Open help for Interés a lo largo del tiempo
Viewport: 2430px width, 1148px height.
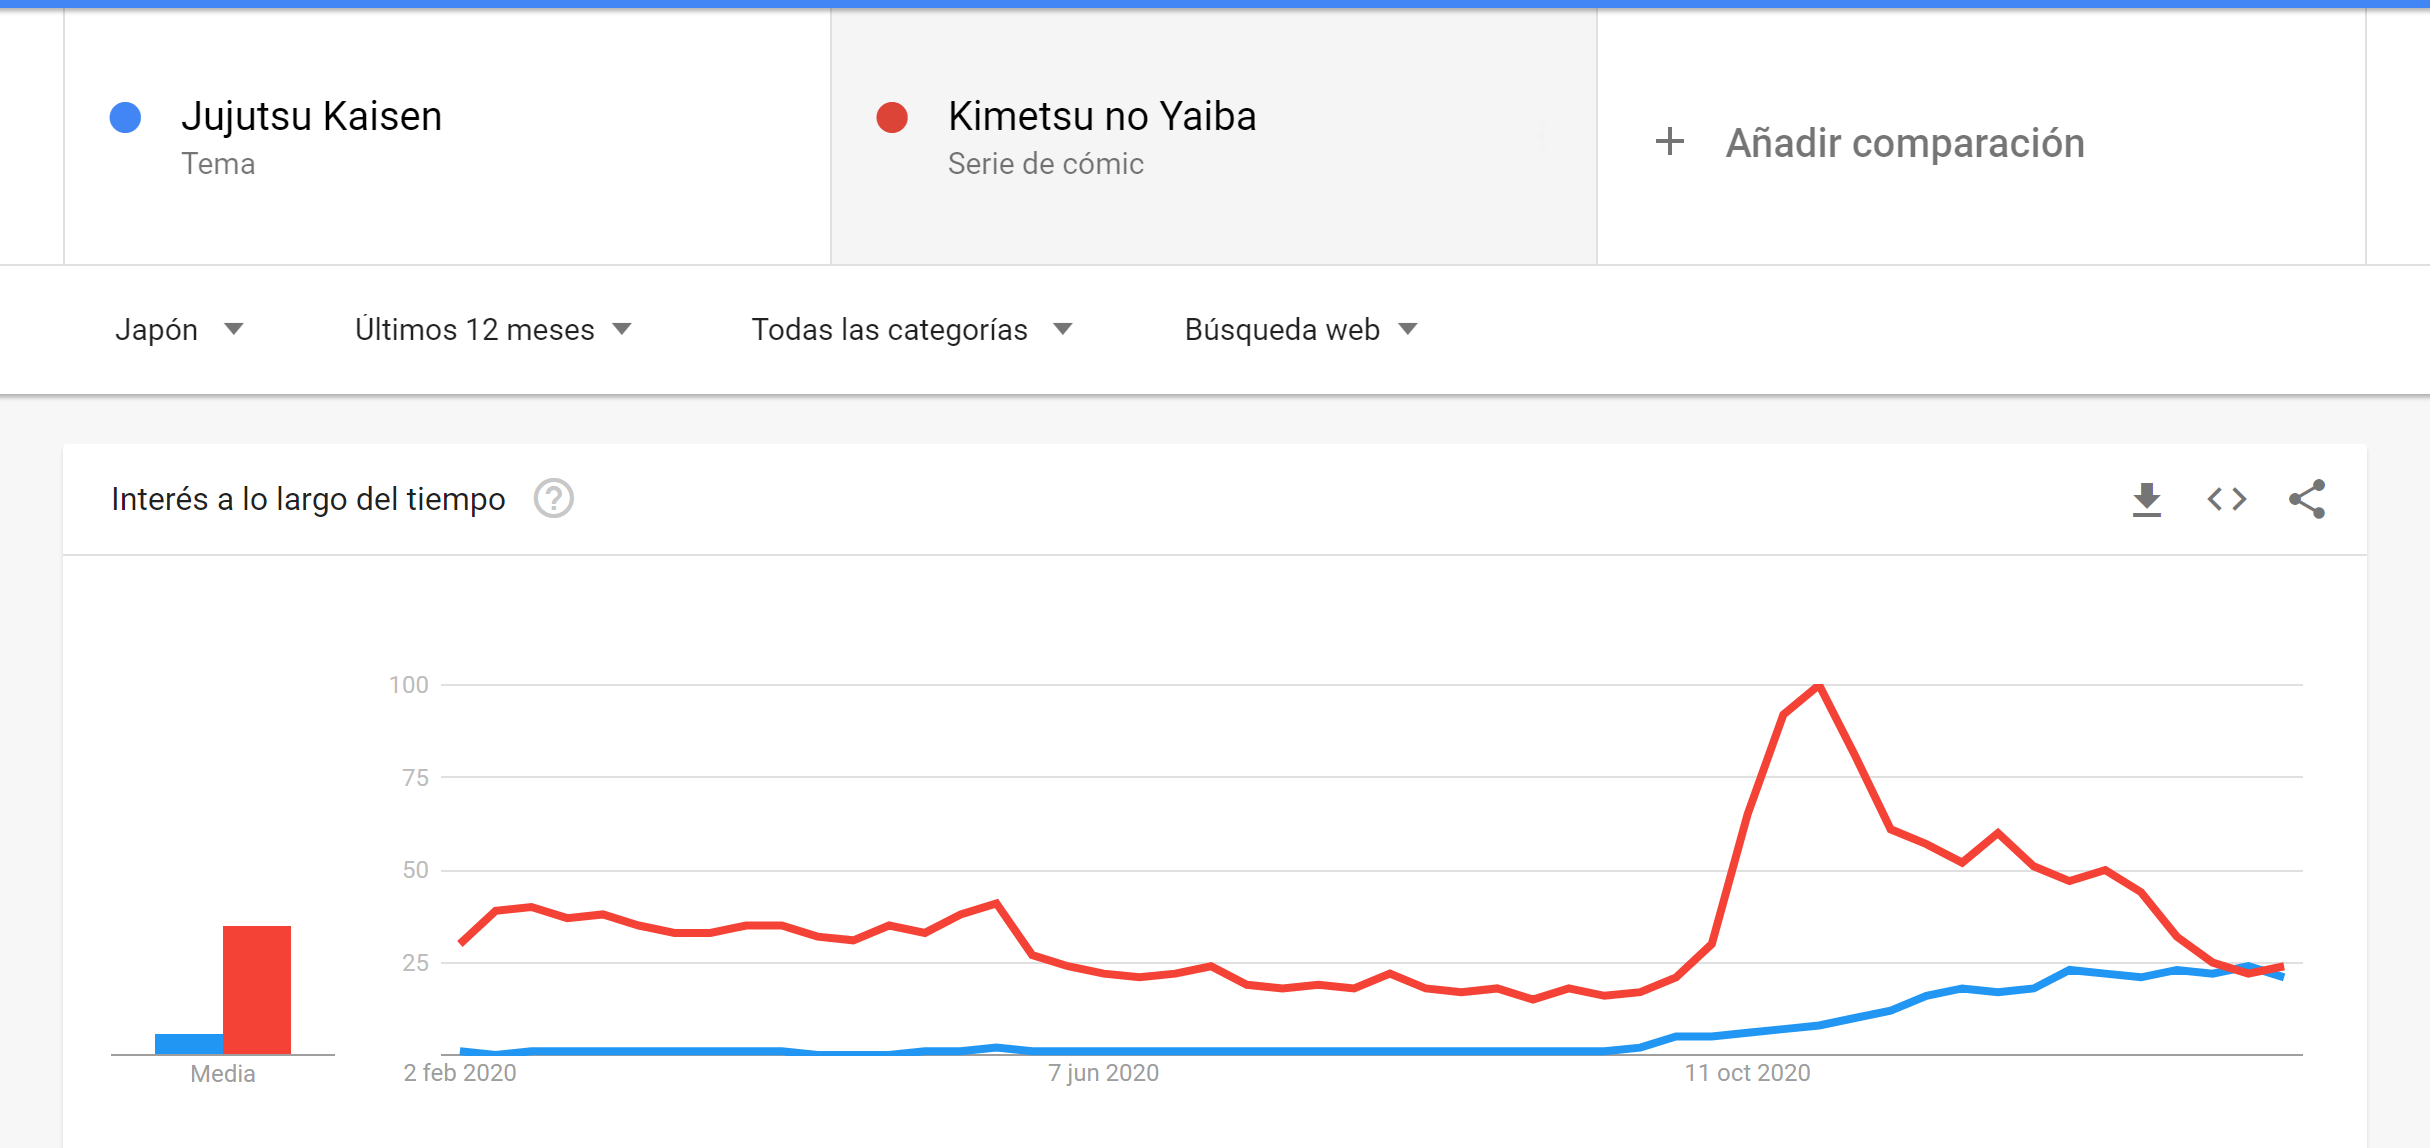pyautogui.click(x=553, y=498)
